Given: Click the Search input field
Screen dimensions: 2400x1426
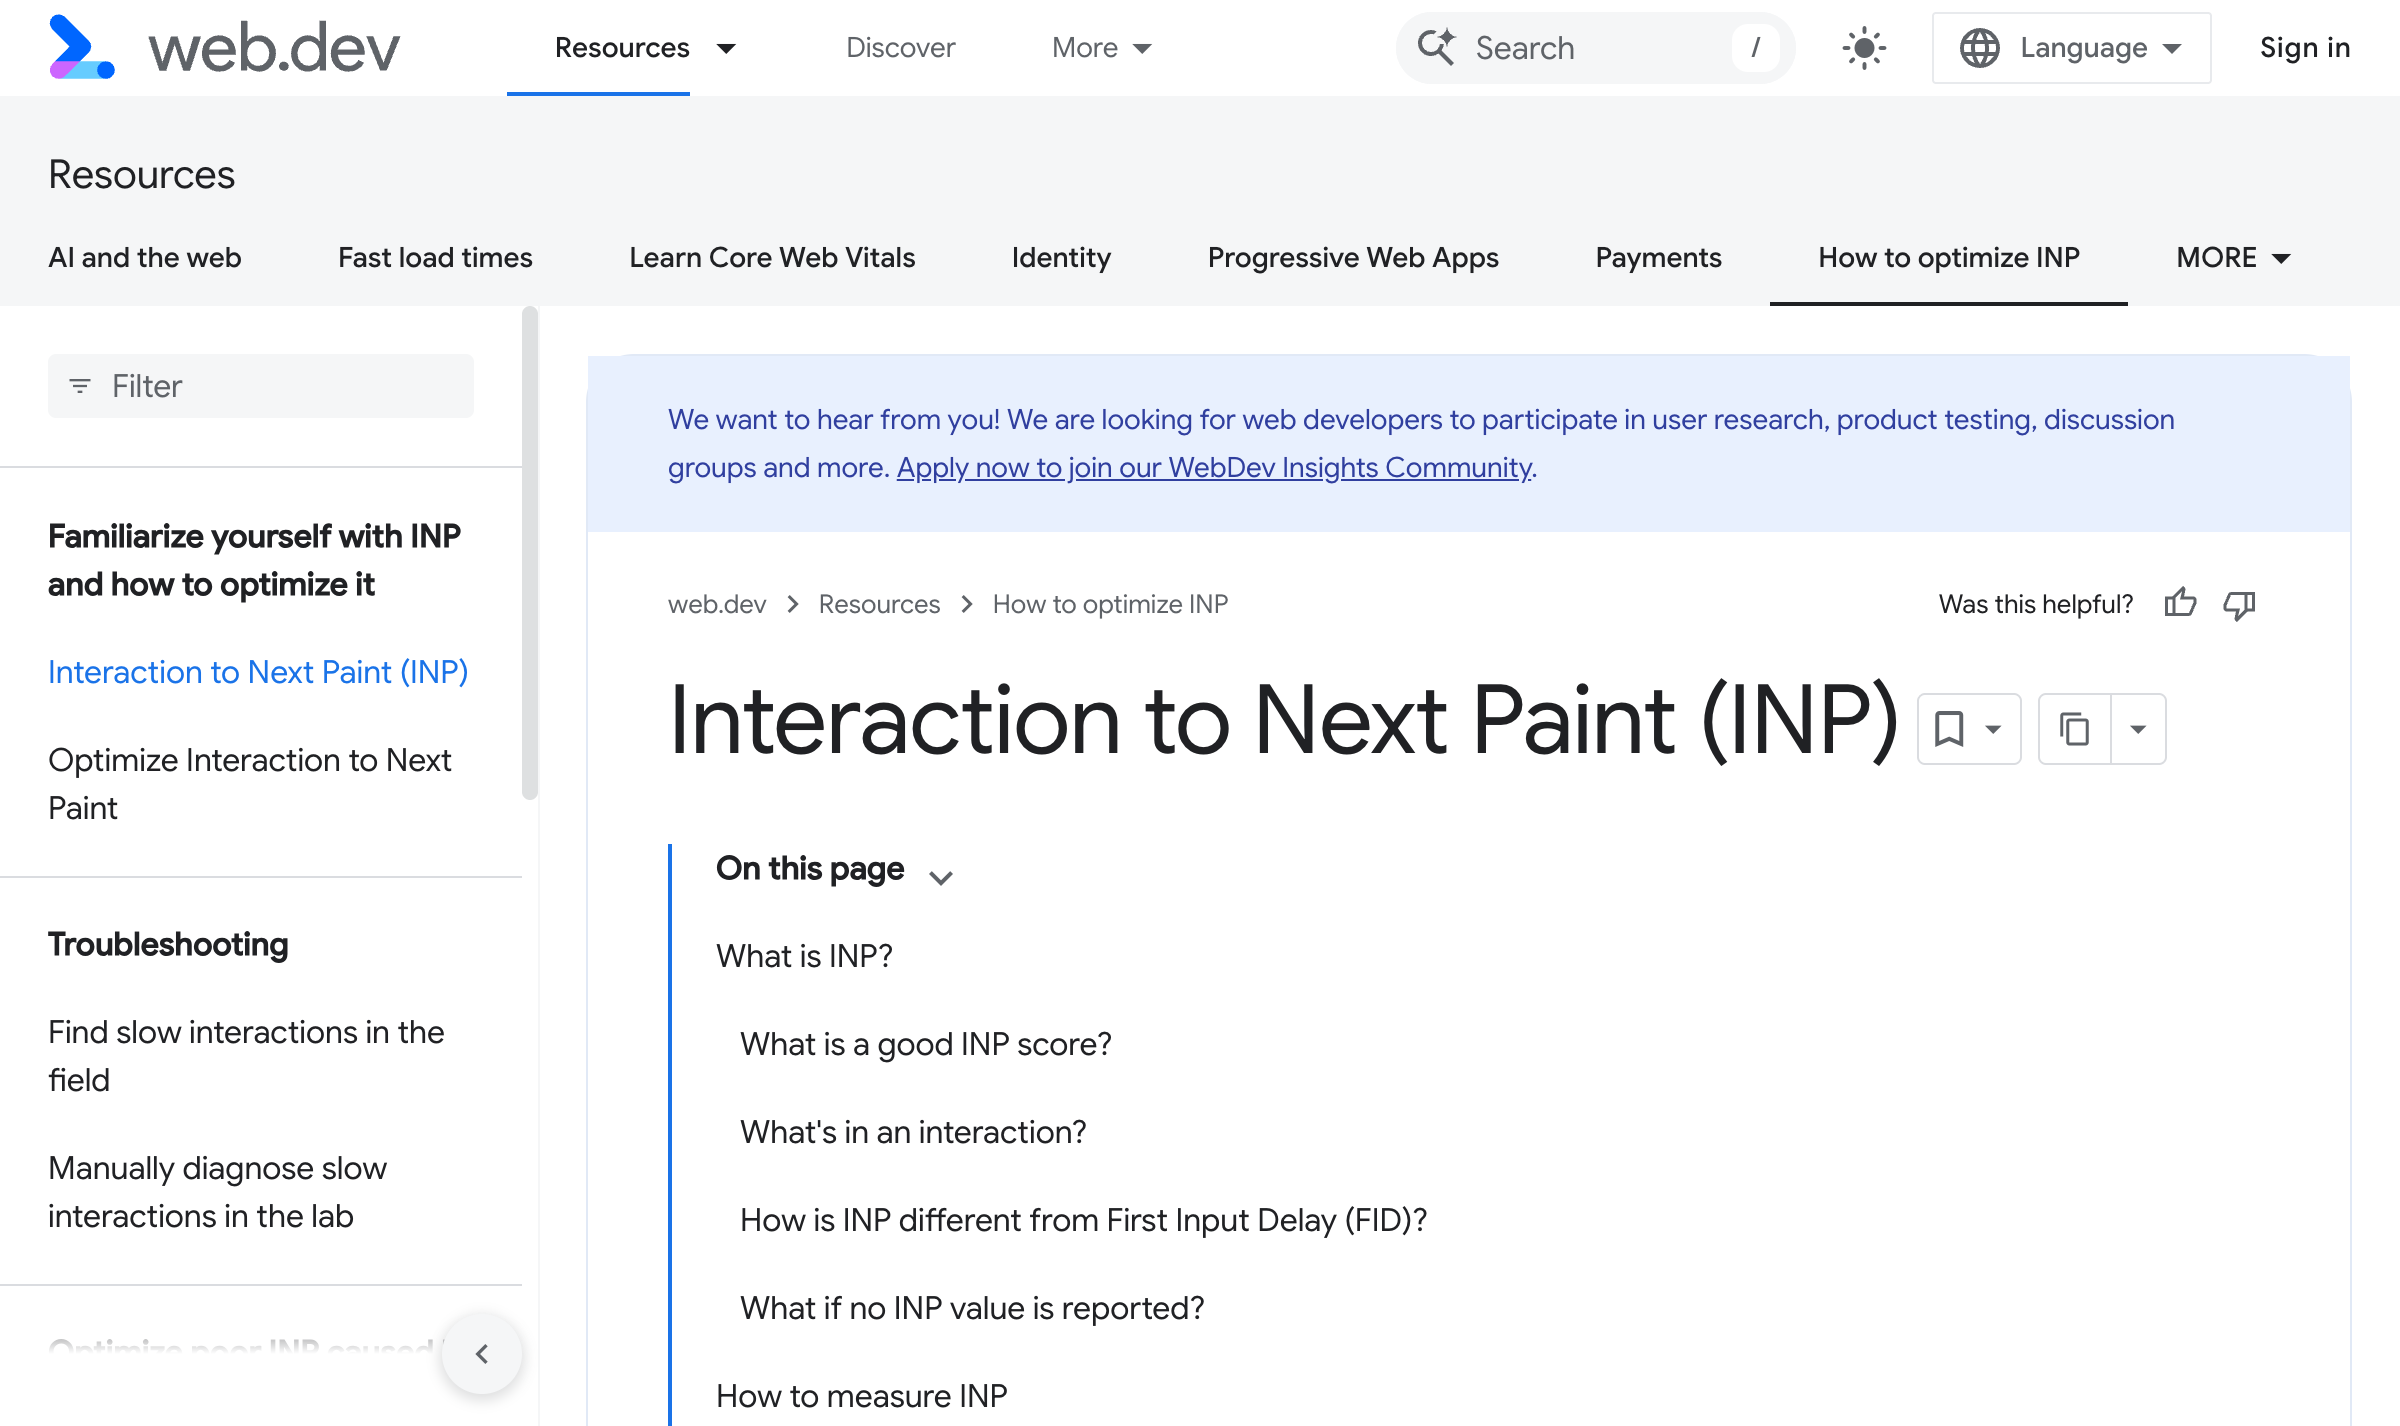Looking at the screenshot, I should coord(1595,48).
